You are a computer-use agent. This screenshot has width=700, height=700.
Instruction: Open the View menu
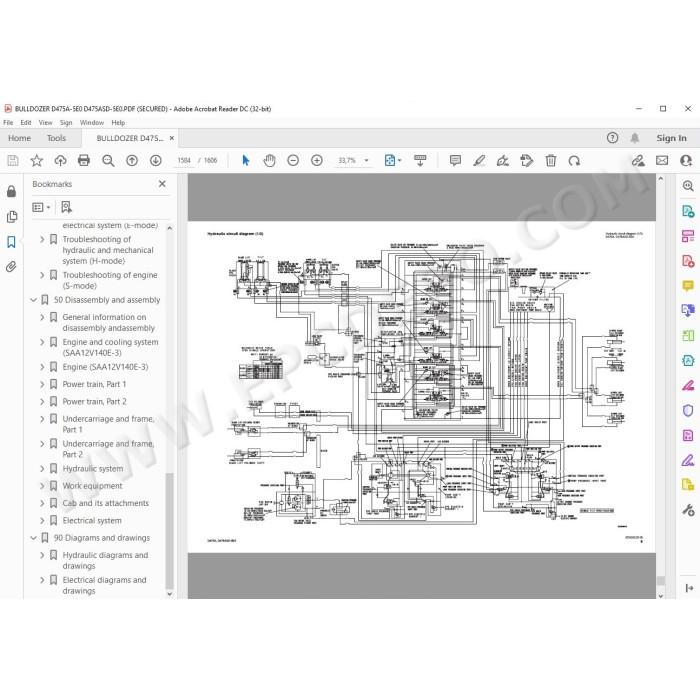tap(46, 122)
